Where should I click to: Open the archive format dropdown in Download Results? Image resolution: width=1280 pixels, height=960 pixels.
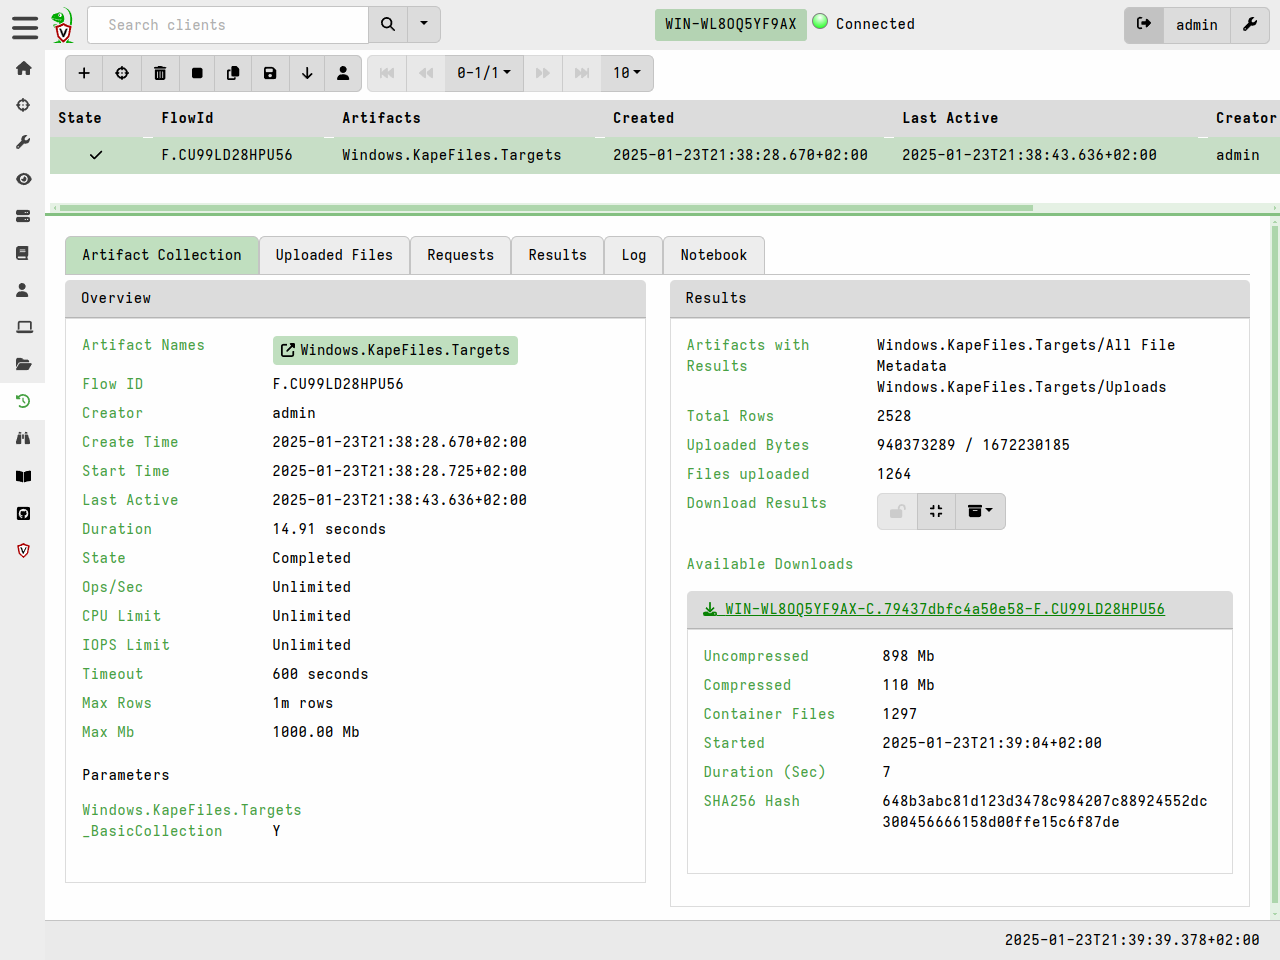tap(980, 511)
